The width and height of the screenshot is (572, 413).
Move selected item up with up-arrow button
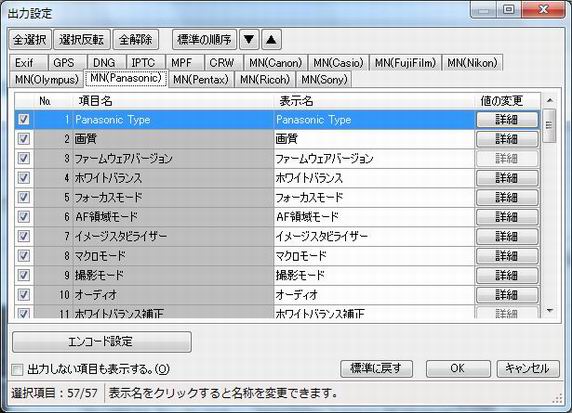(271, 39)
